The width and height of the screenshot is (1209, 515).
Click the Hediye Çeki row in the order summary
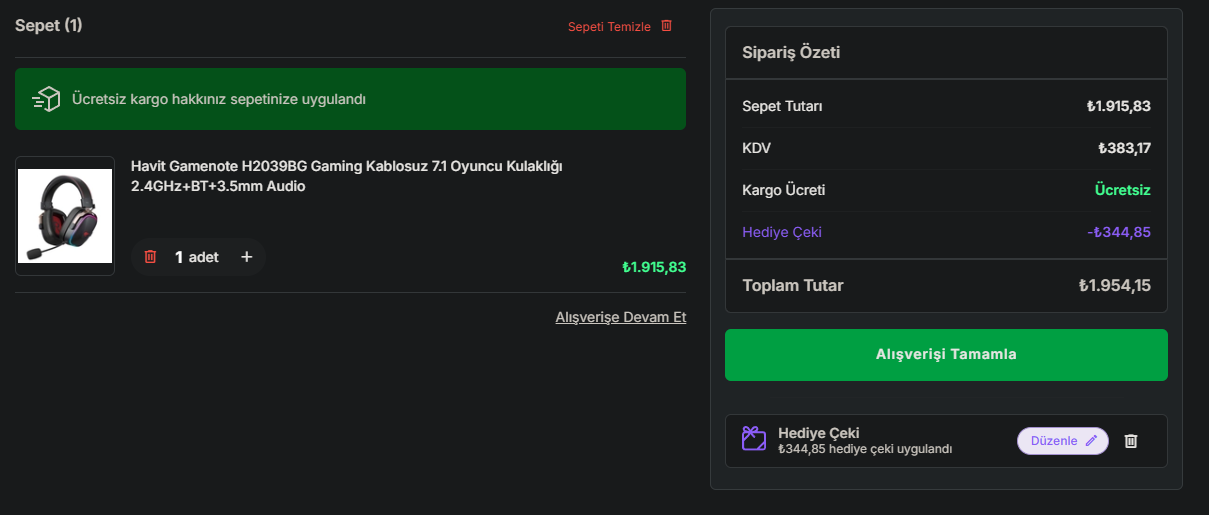pos(946,232)
